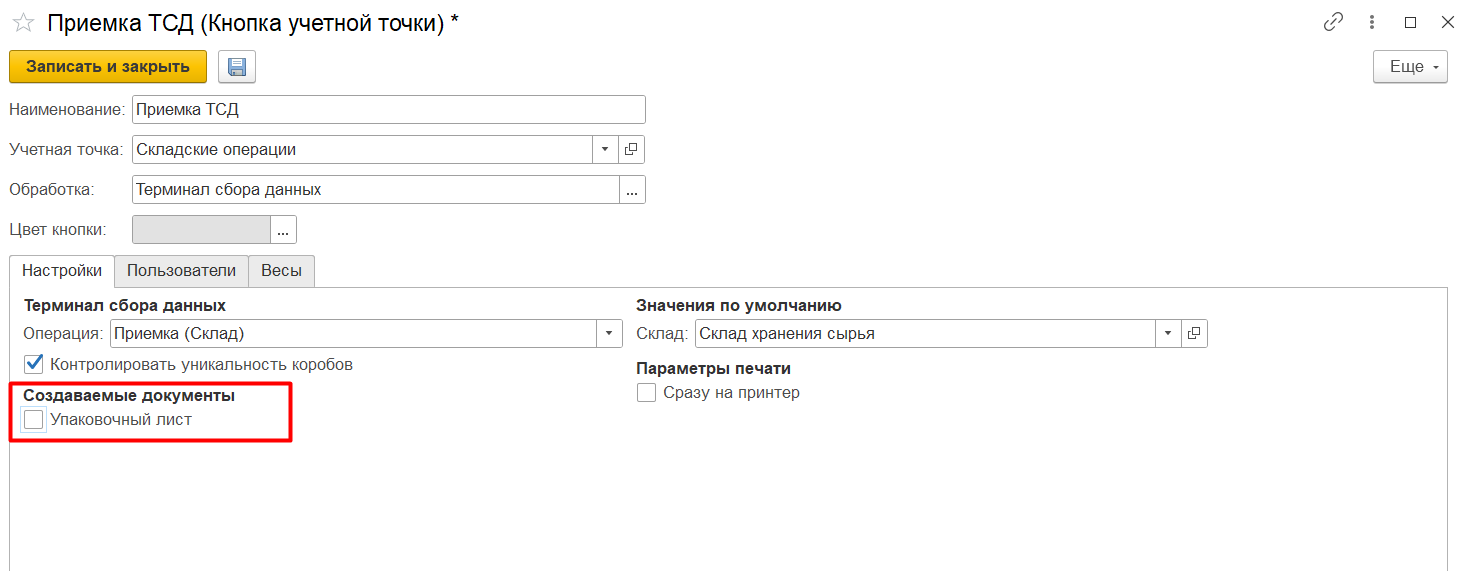Open the Учетная точка linked record icon
1465x571 pixels.
click(631, 150)
